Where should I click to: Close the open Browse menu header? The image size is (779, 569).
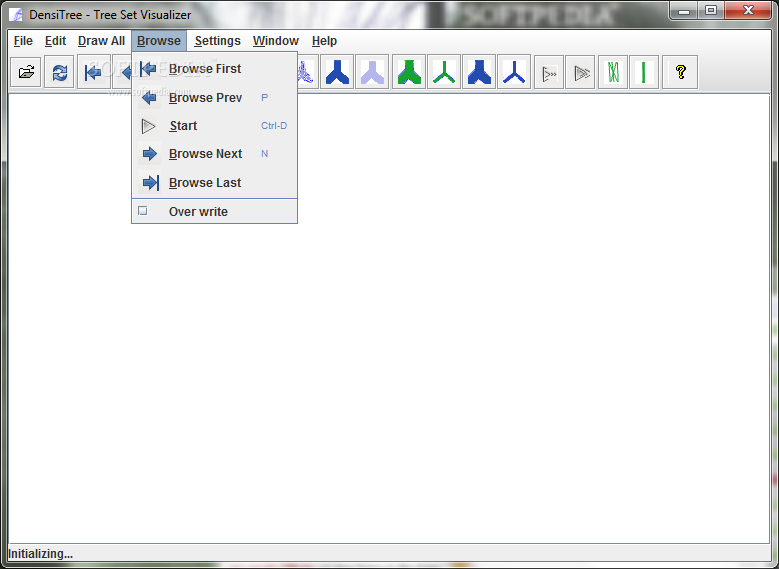(159, 41)
